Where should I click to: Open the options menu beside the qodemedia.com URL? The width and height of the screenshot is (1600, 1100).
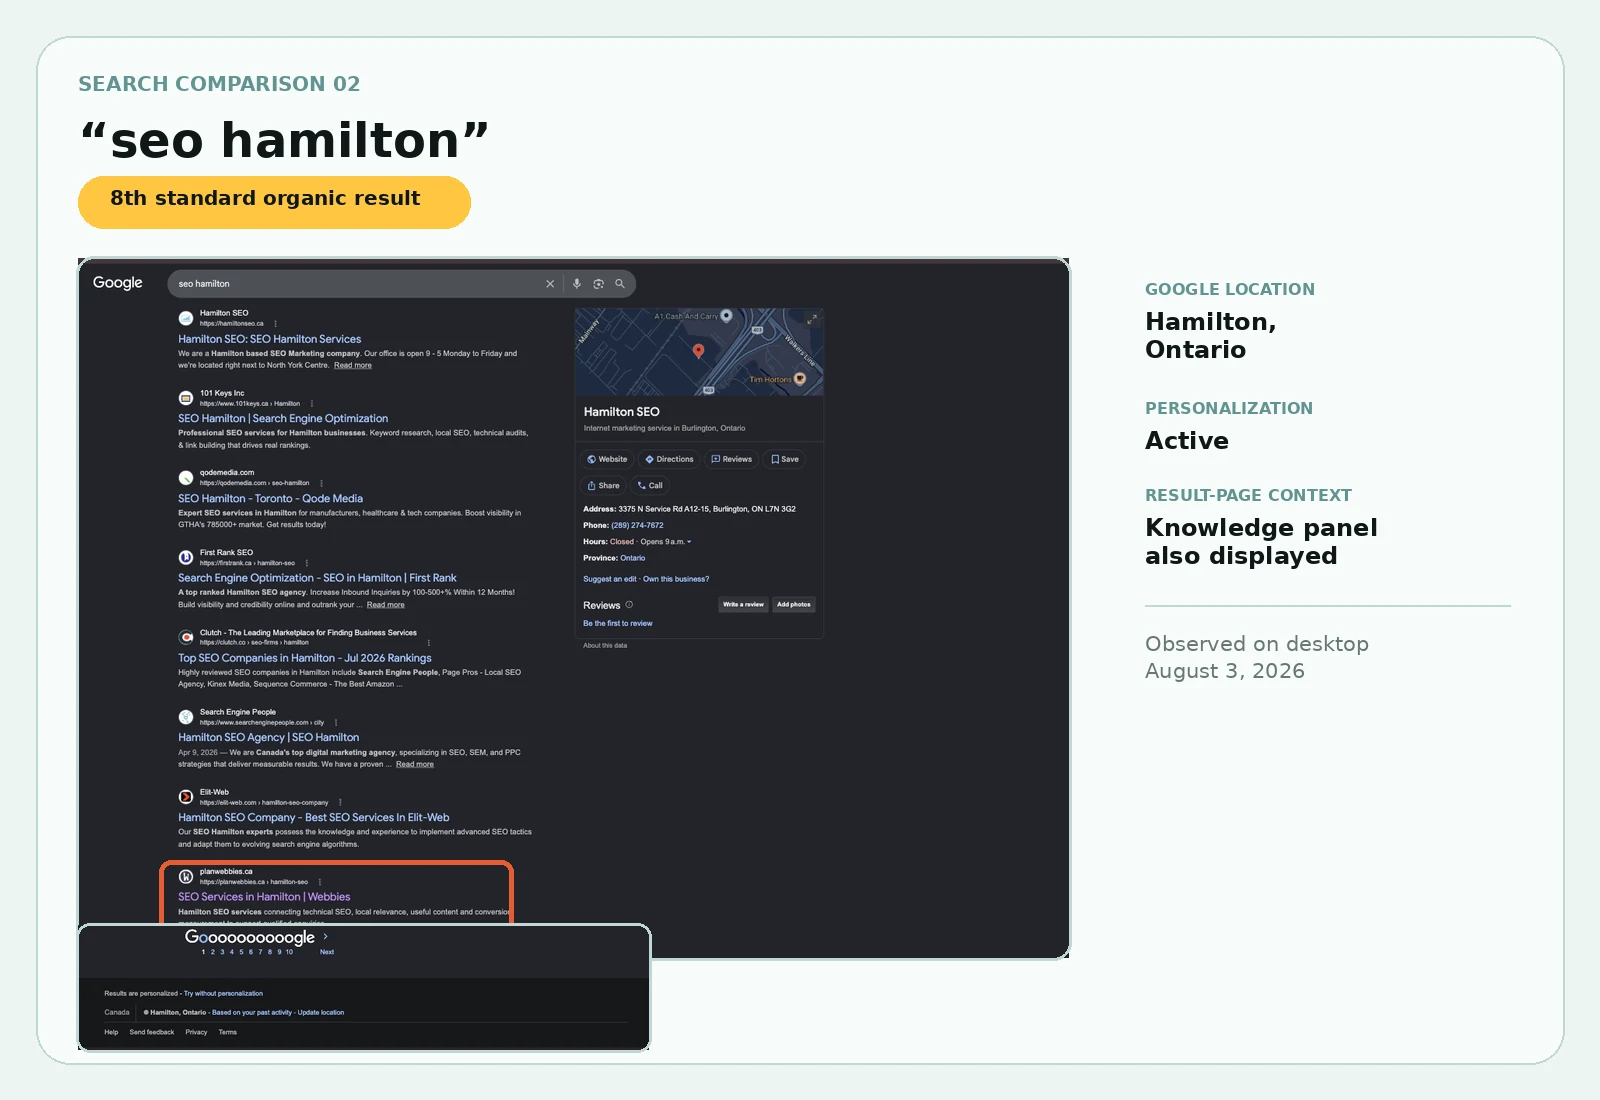[x=321, y=483]
